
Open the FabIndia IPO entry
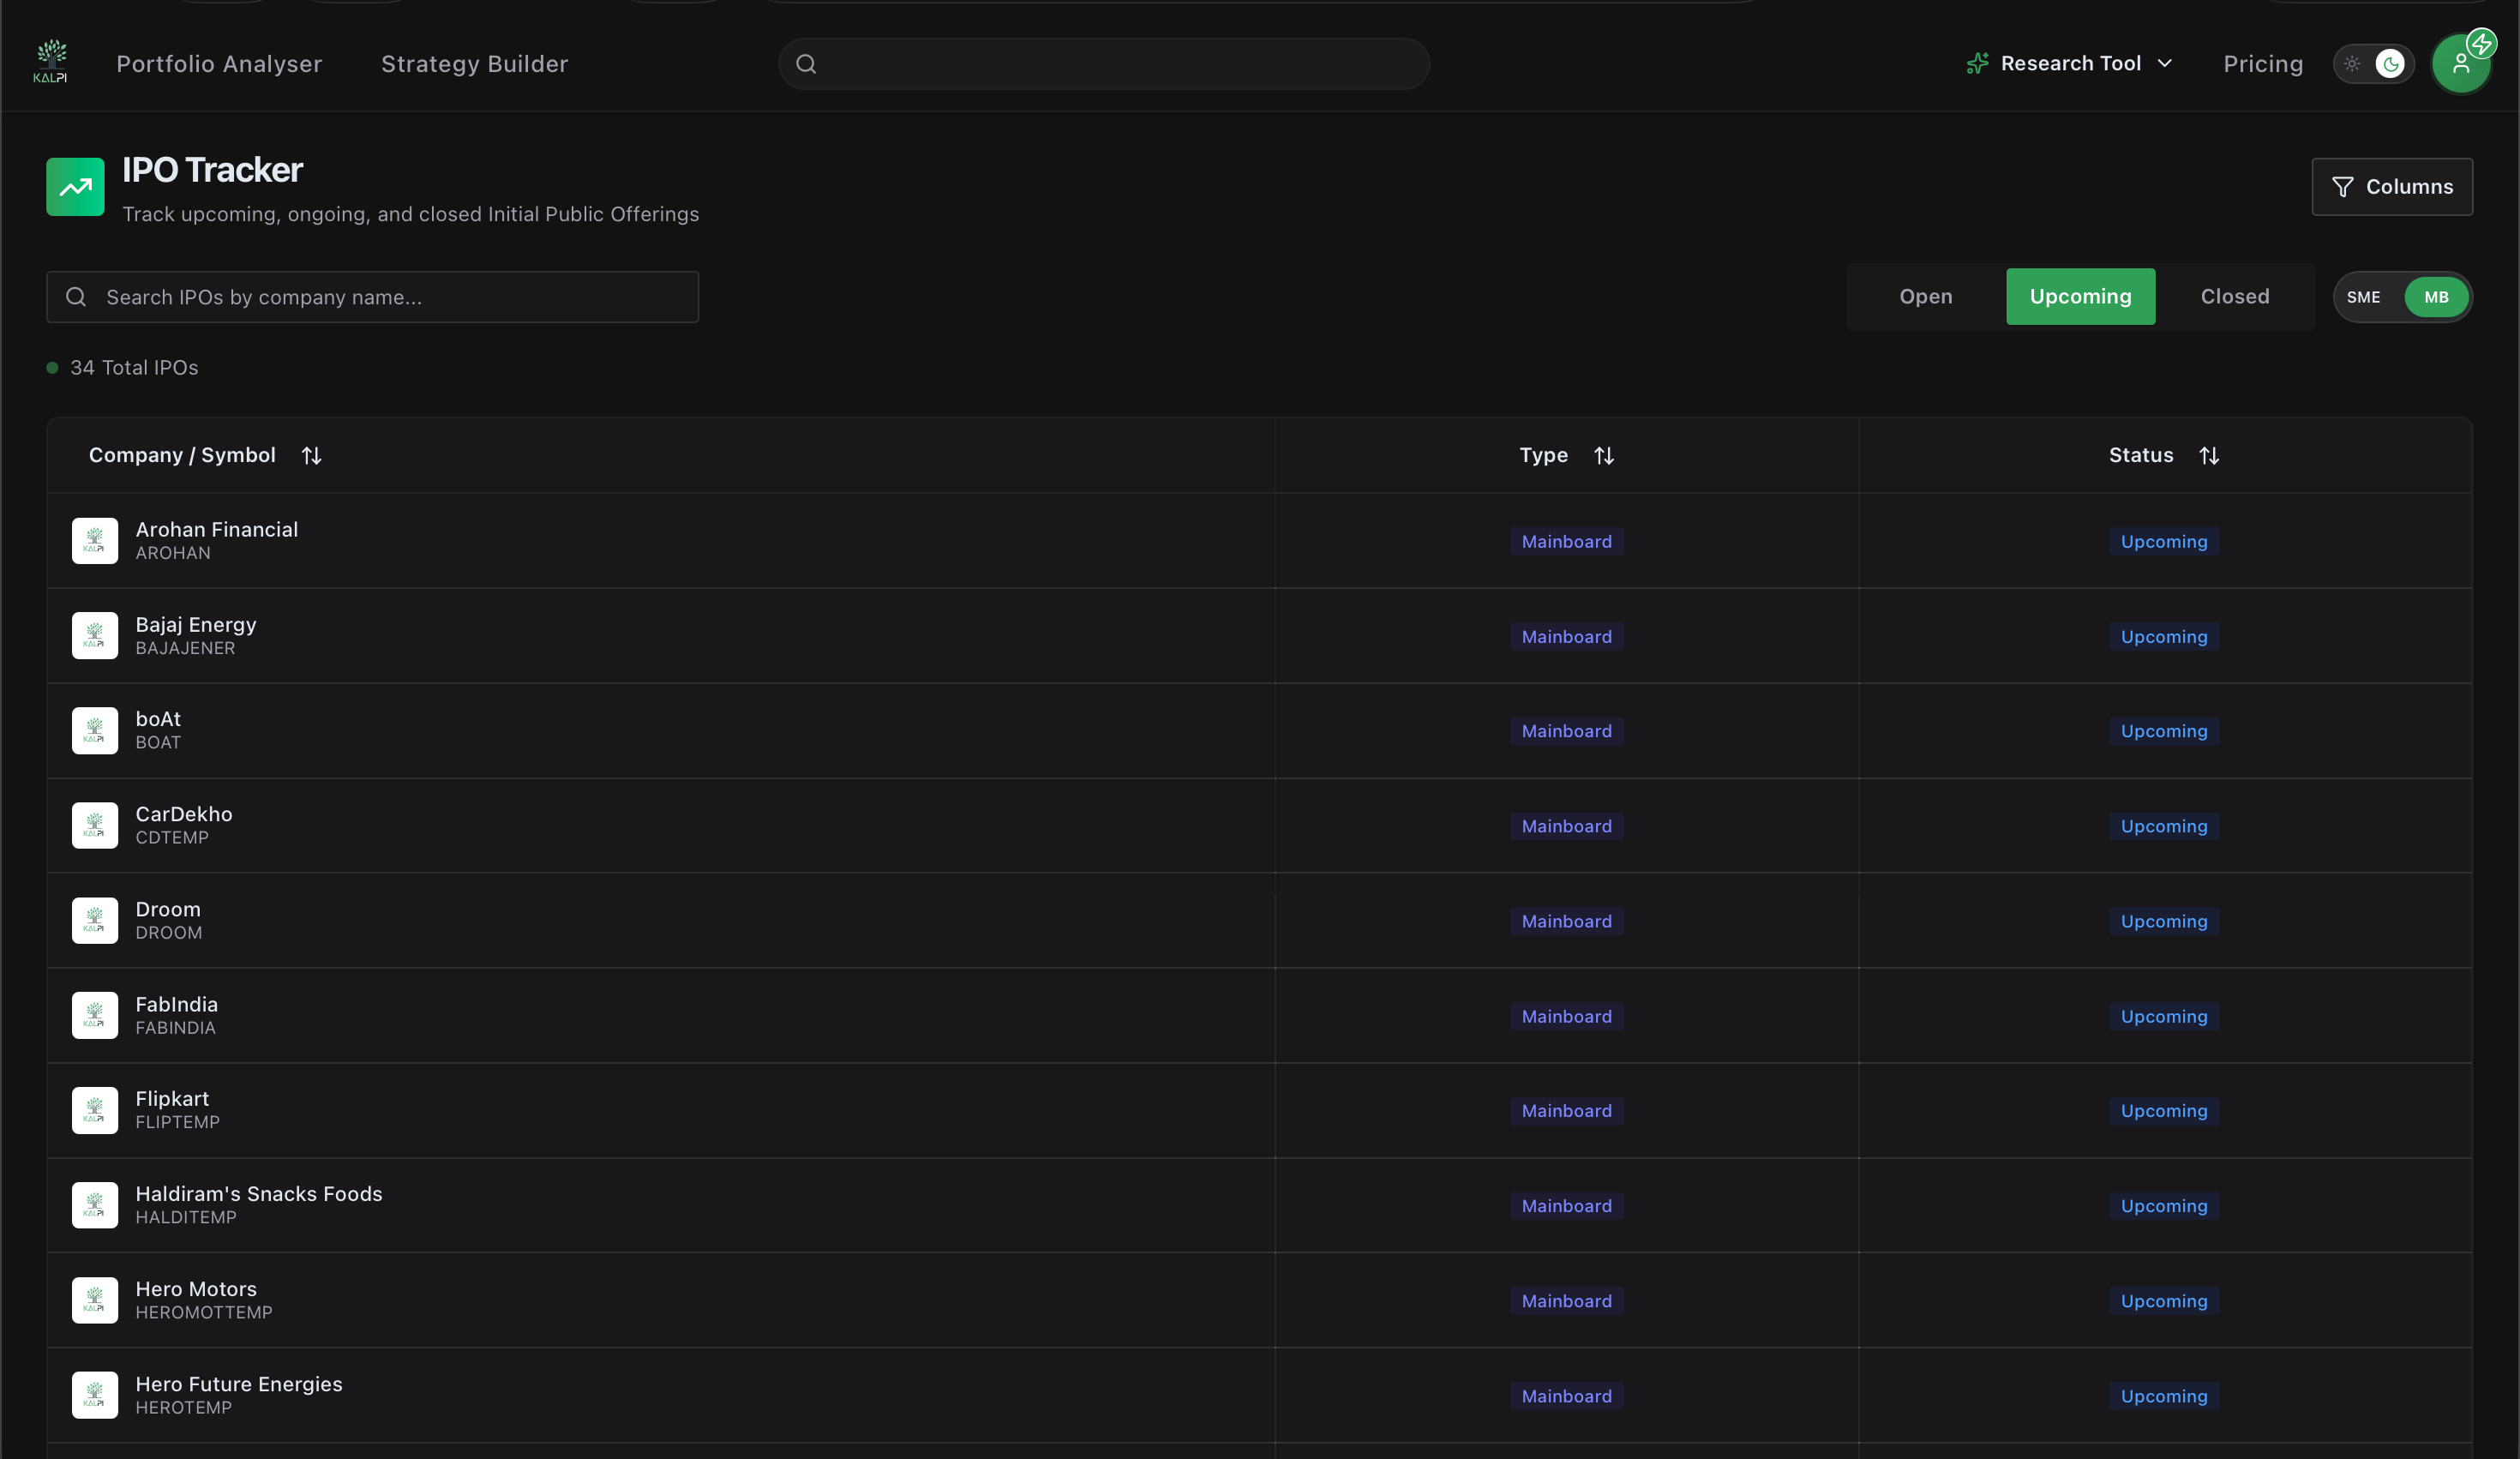1259,1016
